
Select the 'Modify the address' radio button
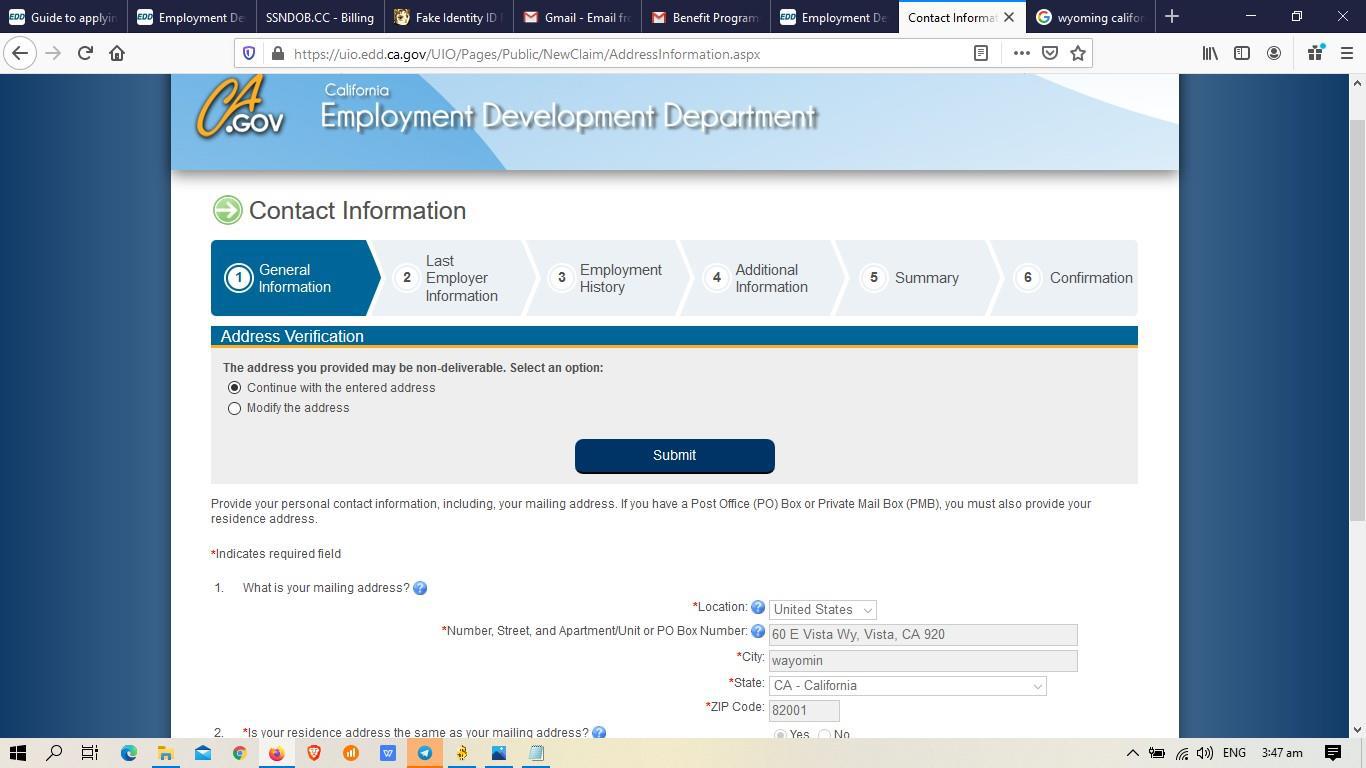coord(235,408)
